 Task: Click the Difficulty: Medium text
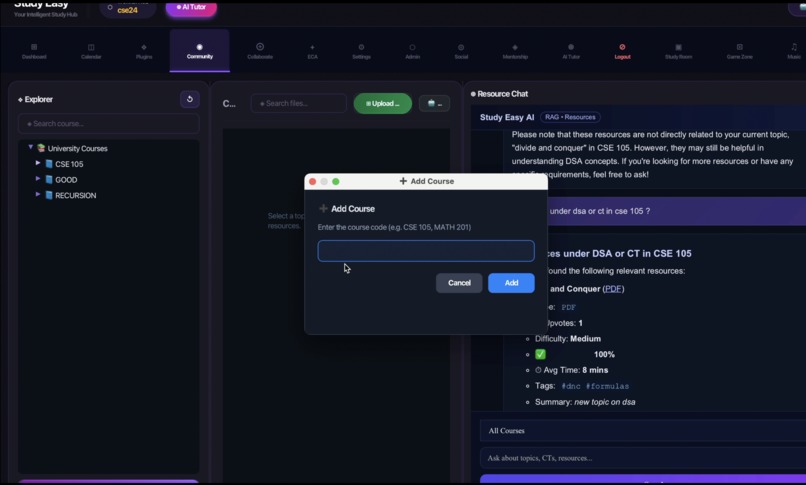[567, 339]
